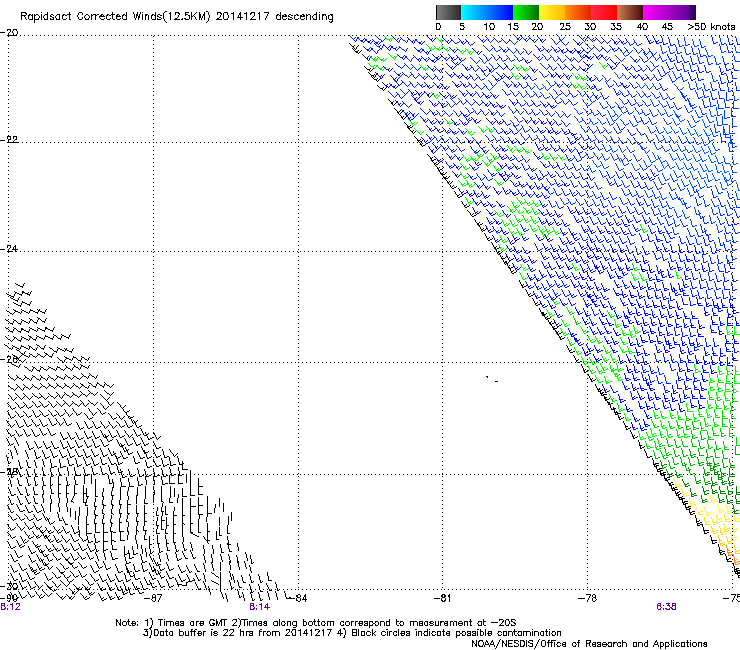Click the cyan 5-10 knots legend swatch
Image resolution: width=740 pixels, height=650 pixels.
[474, 12]
